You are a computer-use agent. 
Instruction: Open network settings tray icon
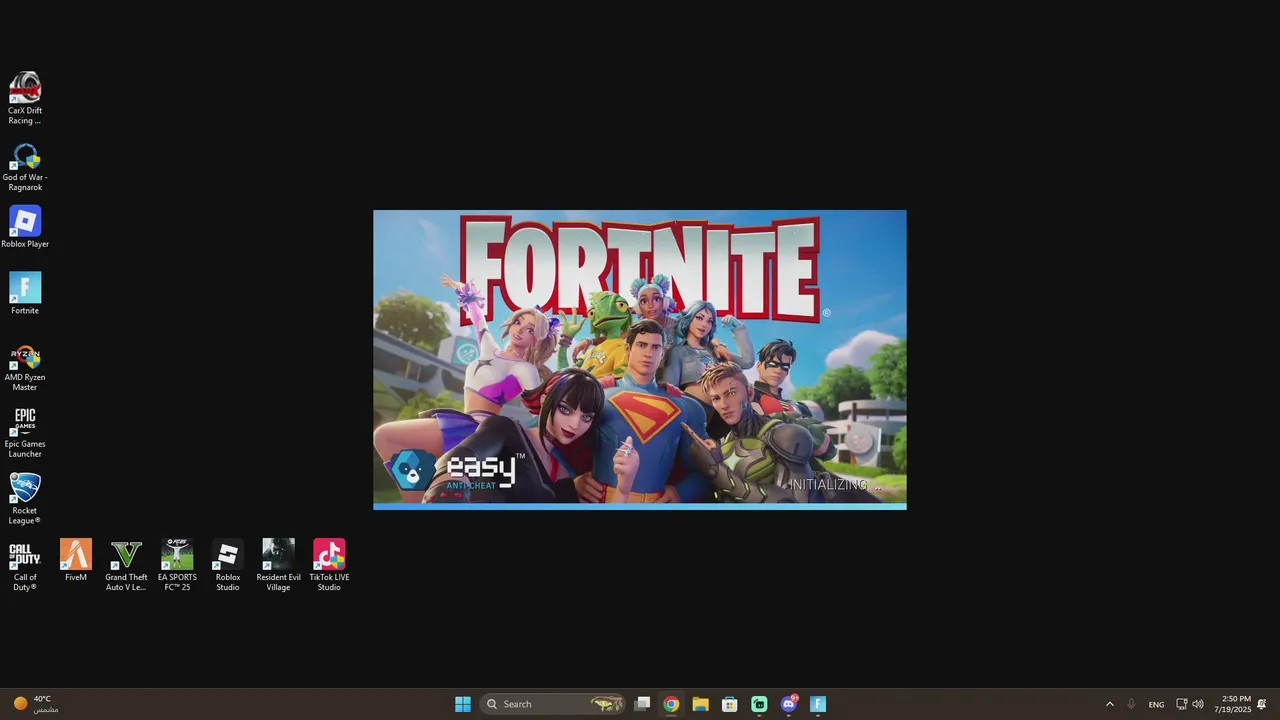[x=1181, y=704]
